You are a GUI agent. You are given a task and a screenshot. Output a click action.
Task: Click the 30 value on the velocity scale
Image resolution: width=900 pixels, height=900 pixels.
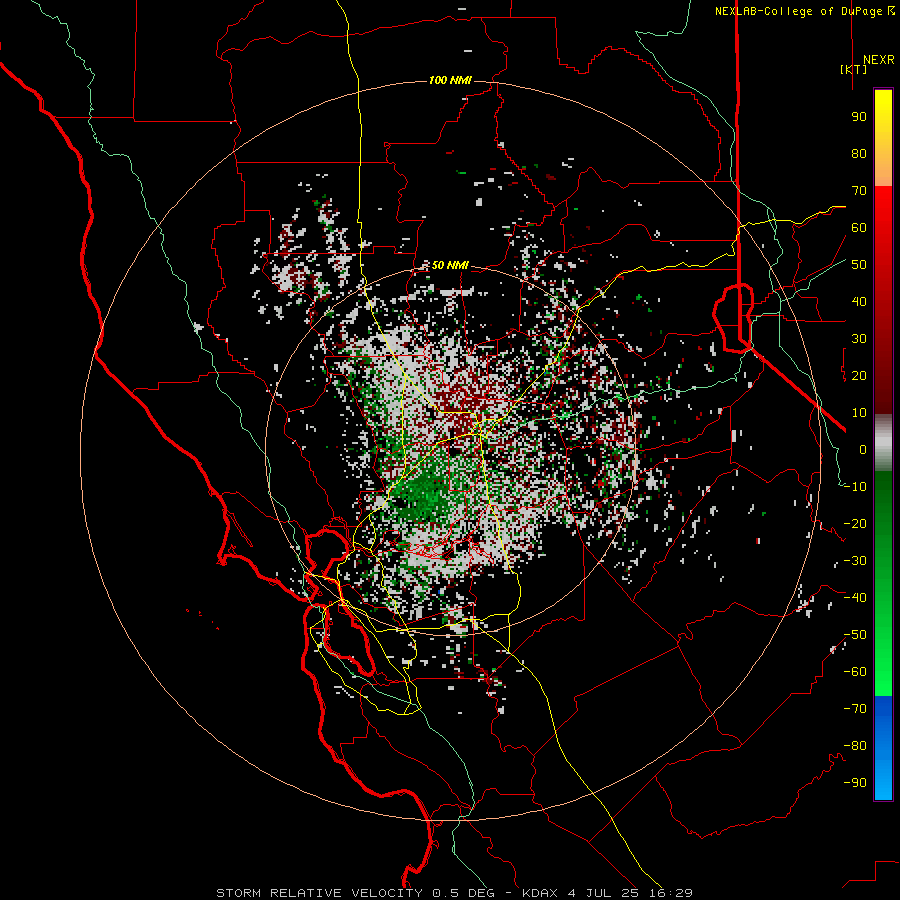click(859, 339)
